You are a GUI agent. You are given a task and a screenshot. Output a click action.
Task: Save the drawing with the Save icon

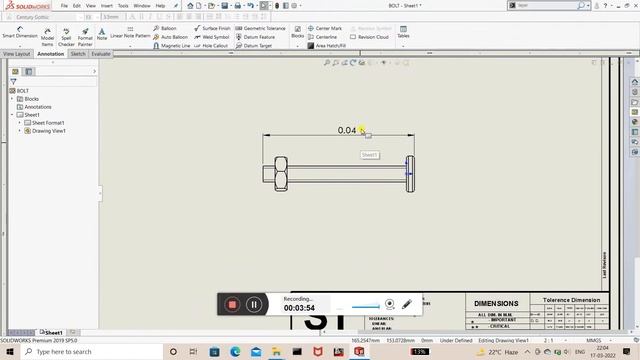tap(224, 6)
